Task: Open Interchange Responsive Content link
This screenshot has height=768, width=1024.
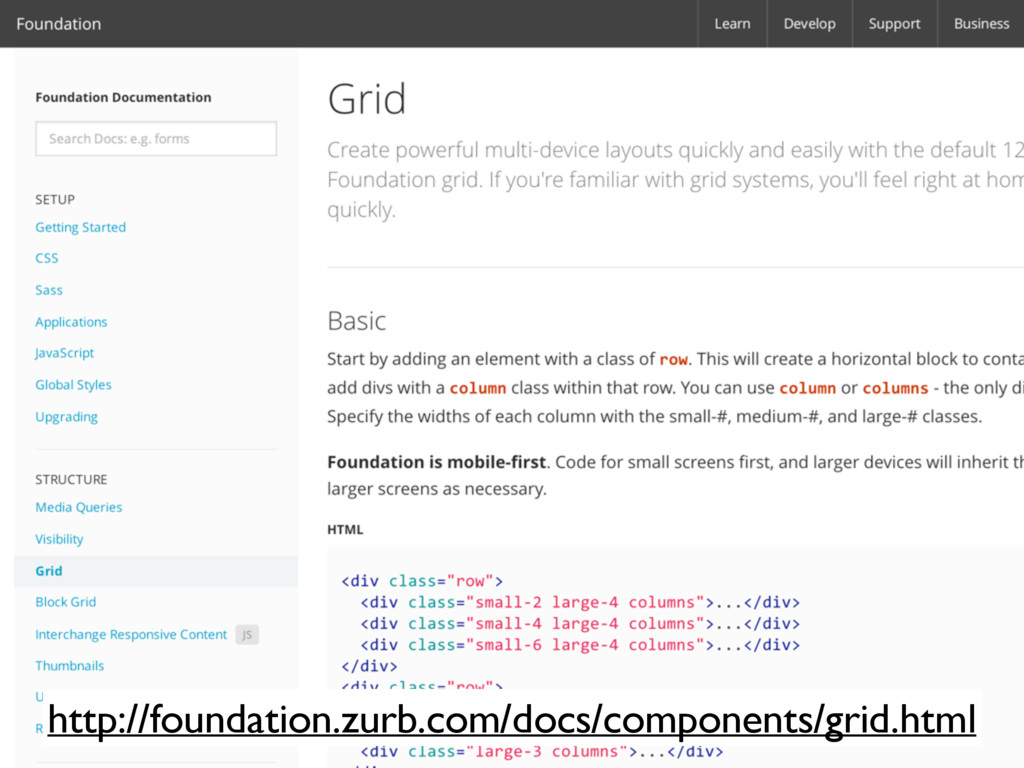Action: [x=131, y=634]
